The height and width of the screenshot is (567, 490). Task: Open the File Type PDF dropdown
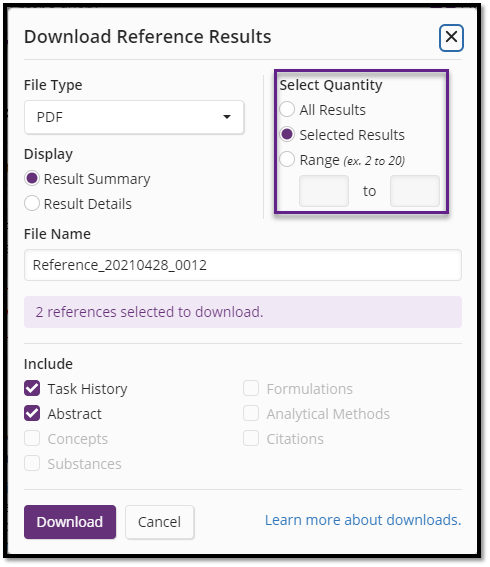pyautogui.click(x=134, y=117)
